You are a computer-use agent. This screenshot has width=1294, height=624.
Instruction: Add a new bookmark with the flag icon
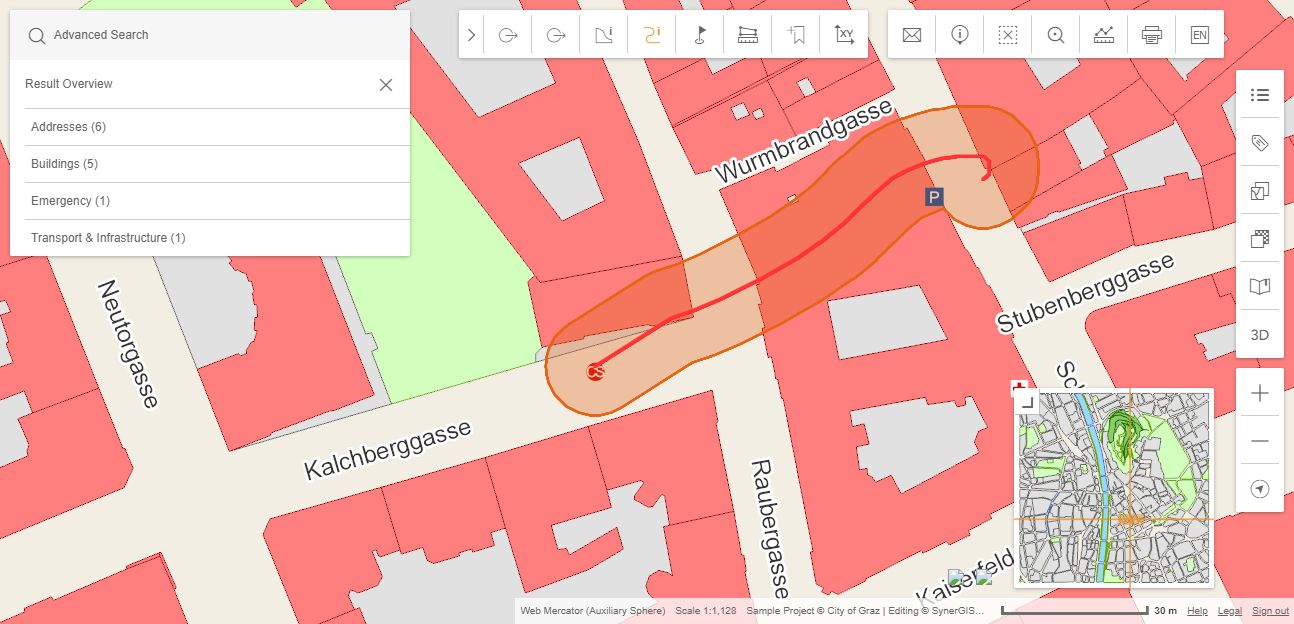(x=795, y=33)
